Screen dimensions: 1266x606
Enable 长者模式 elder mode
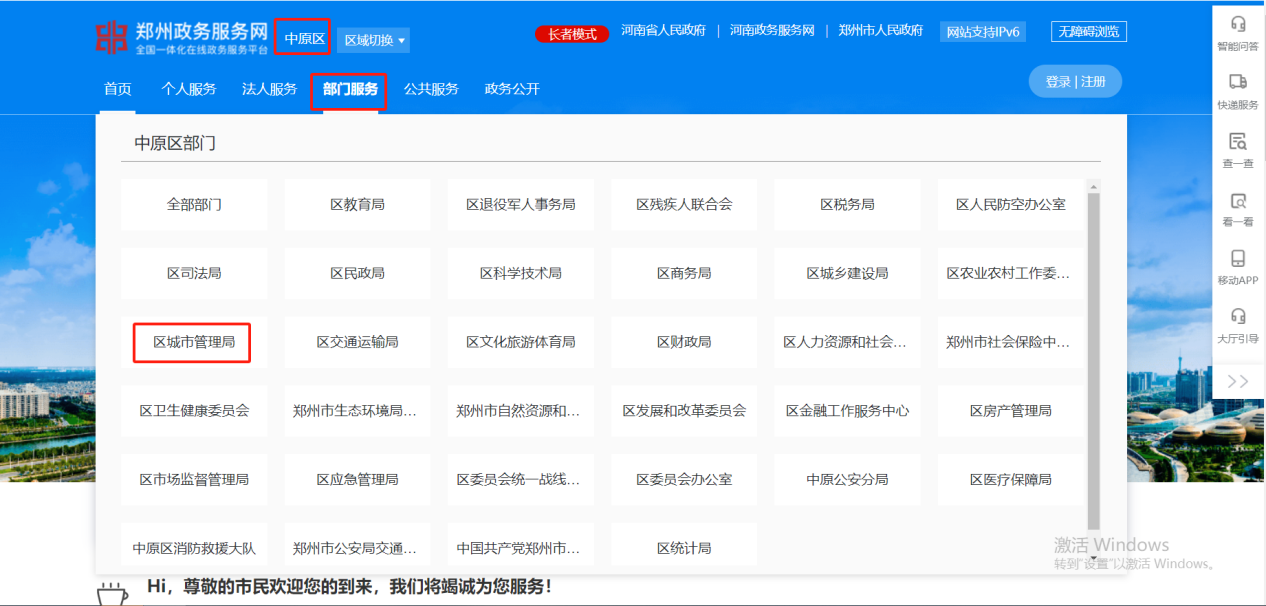tap(571, 33)
